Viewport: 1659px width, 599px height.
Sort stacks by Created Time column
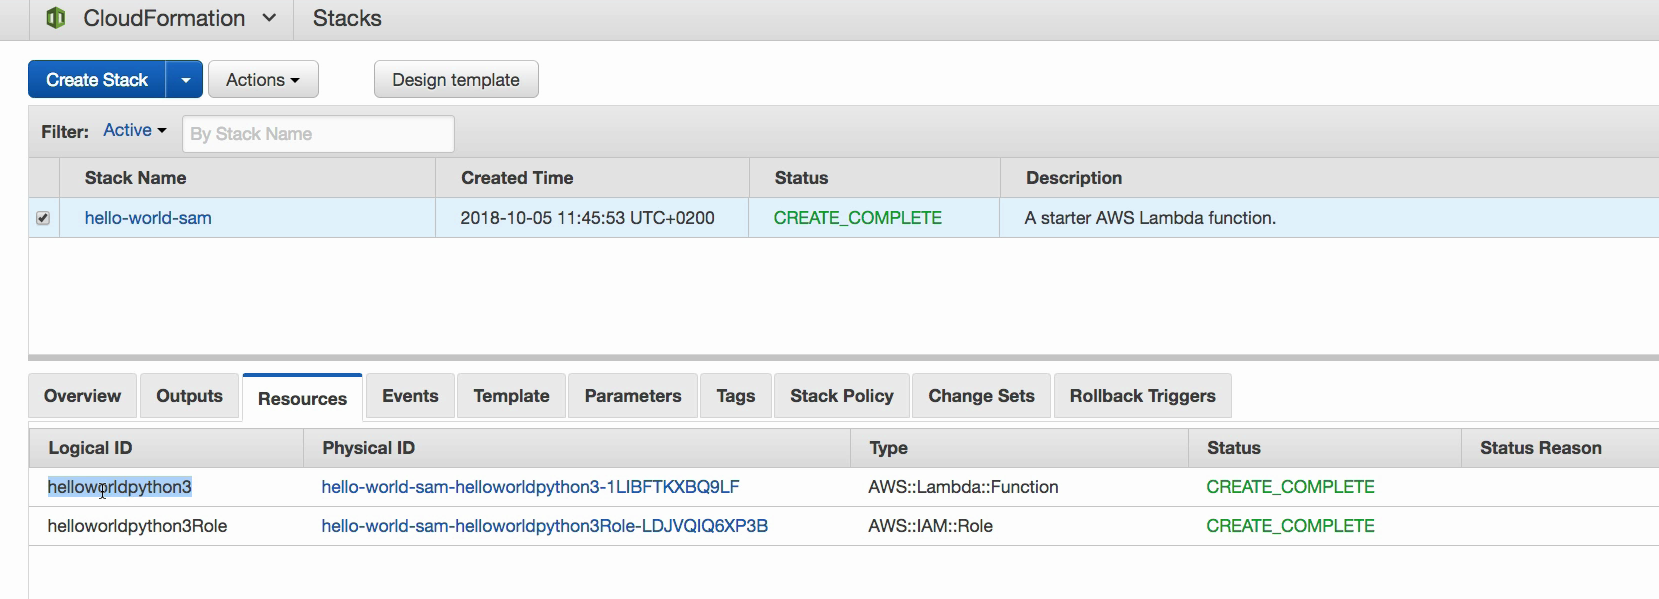click(x=517, y=178)
